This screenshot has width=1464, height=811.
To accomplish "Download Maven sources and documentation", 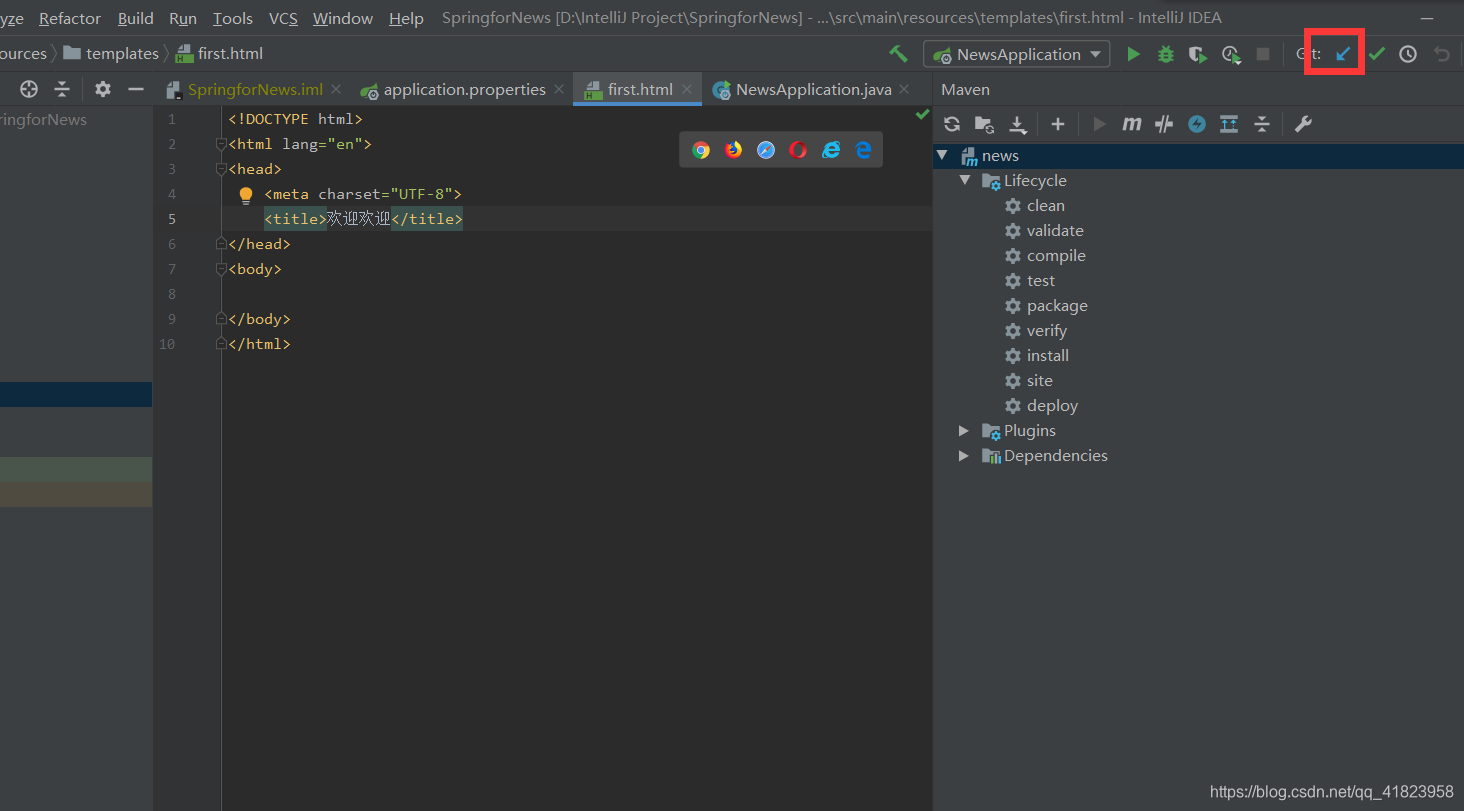I will click(x=1017, y=124).
